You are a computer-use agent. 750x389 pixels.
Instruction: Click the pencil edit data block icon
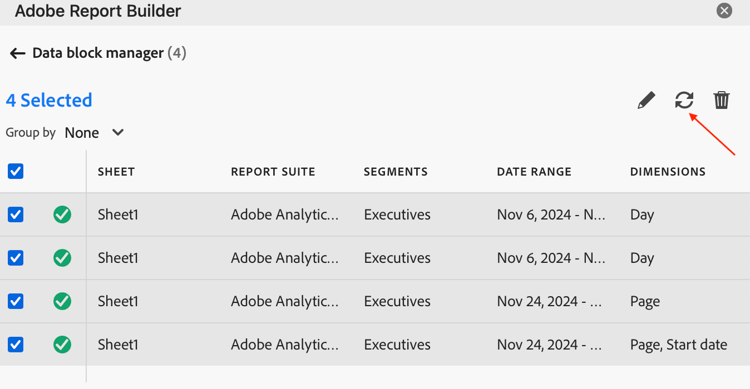click(646, 100)
